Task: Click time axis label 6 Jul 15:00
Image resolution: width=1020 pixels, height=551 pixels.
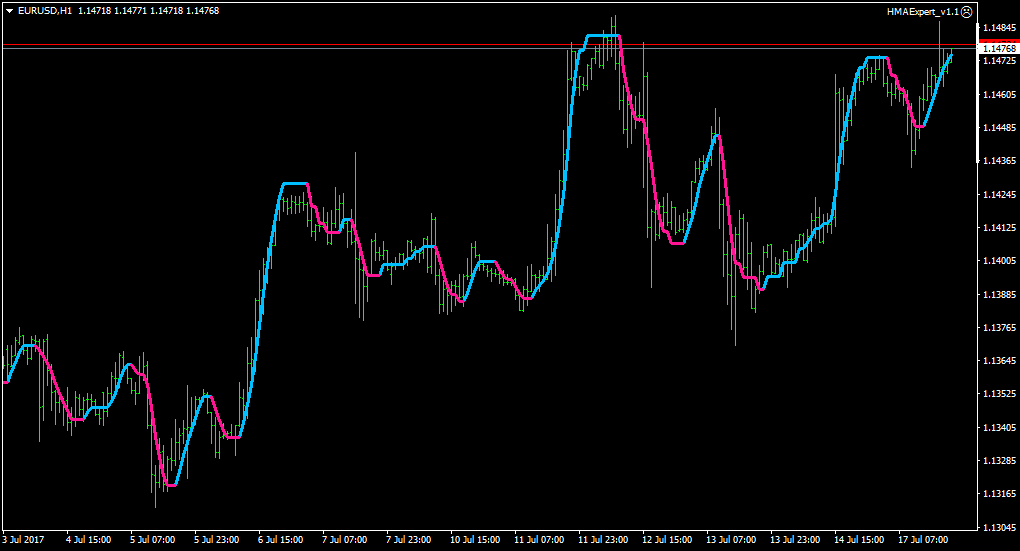Action: pyautogui.click(x=280, y=540)
